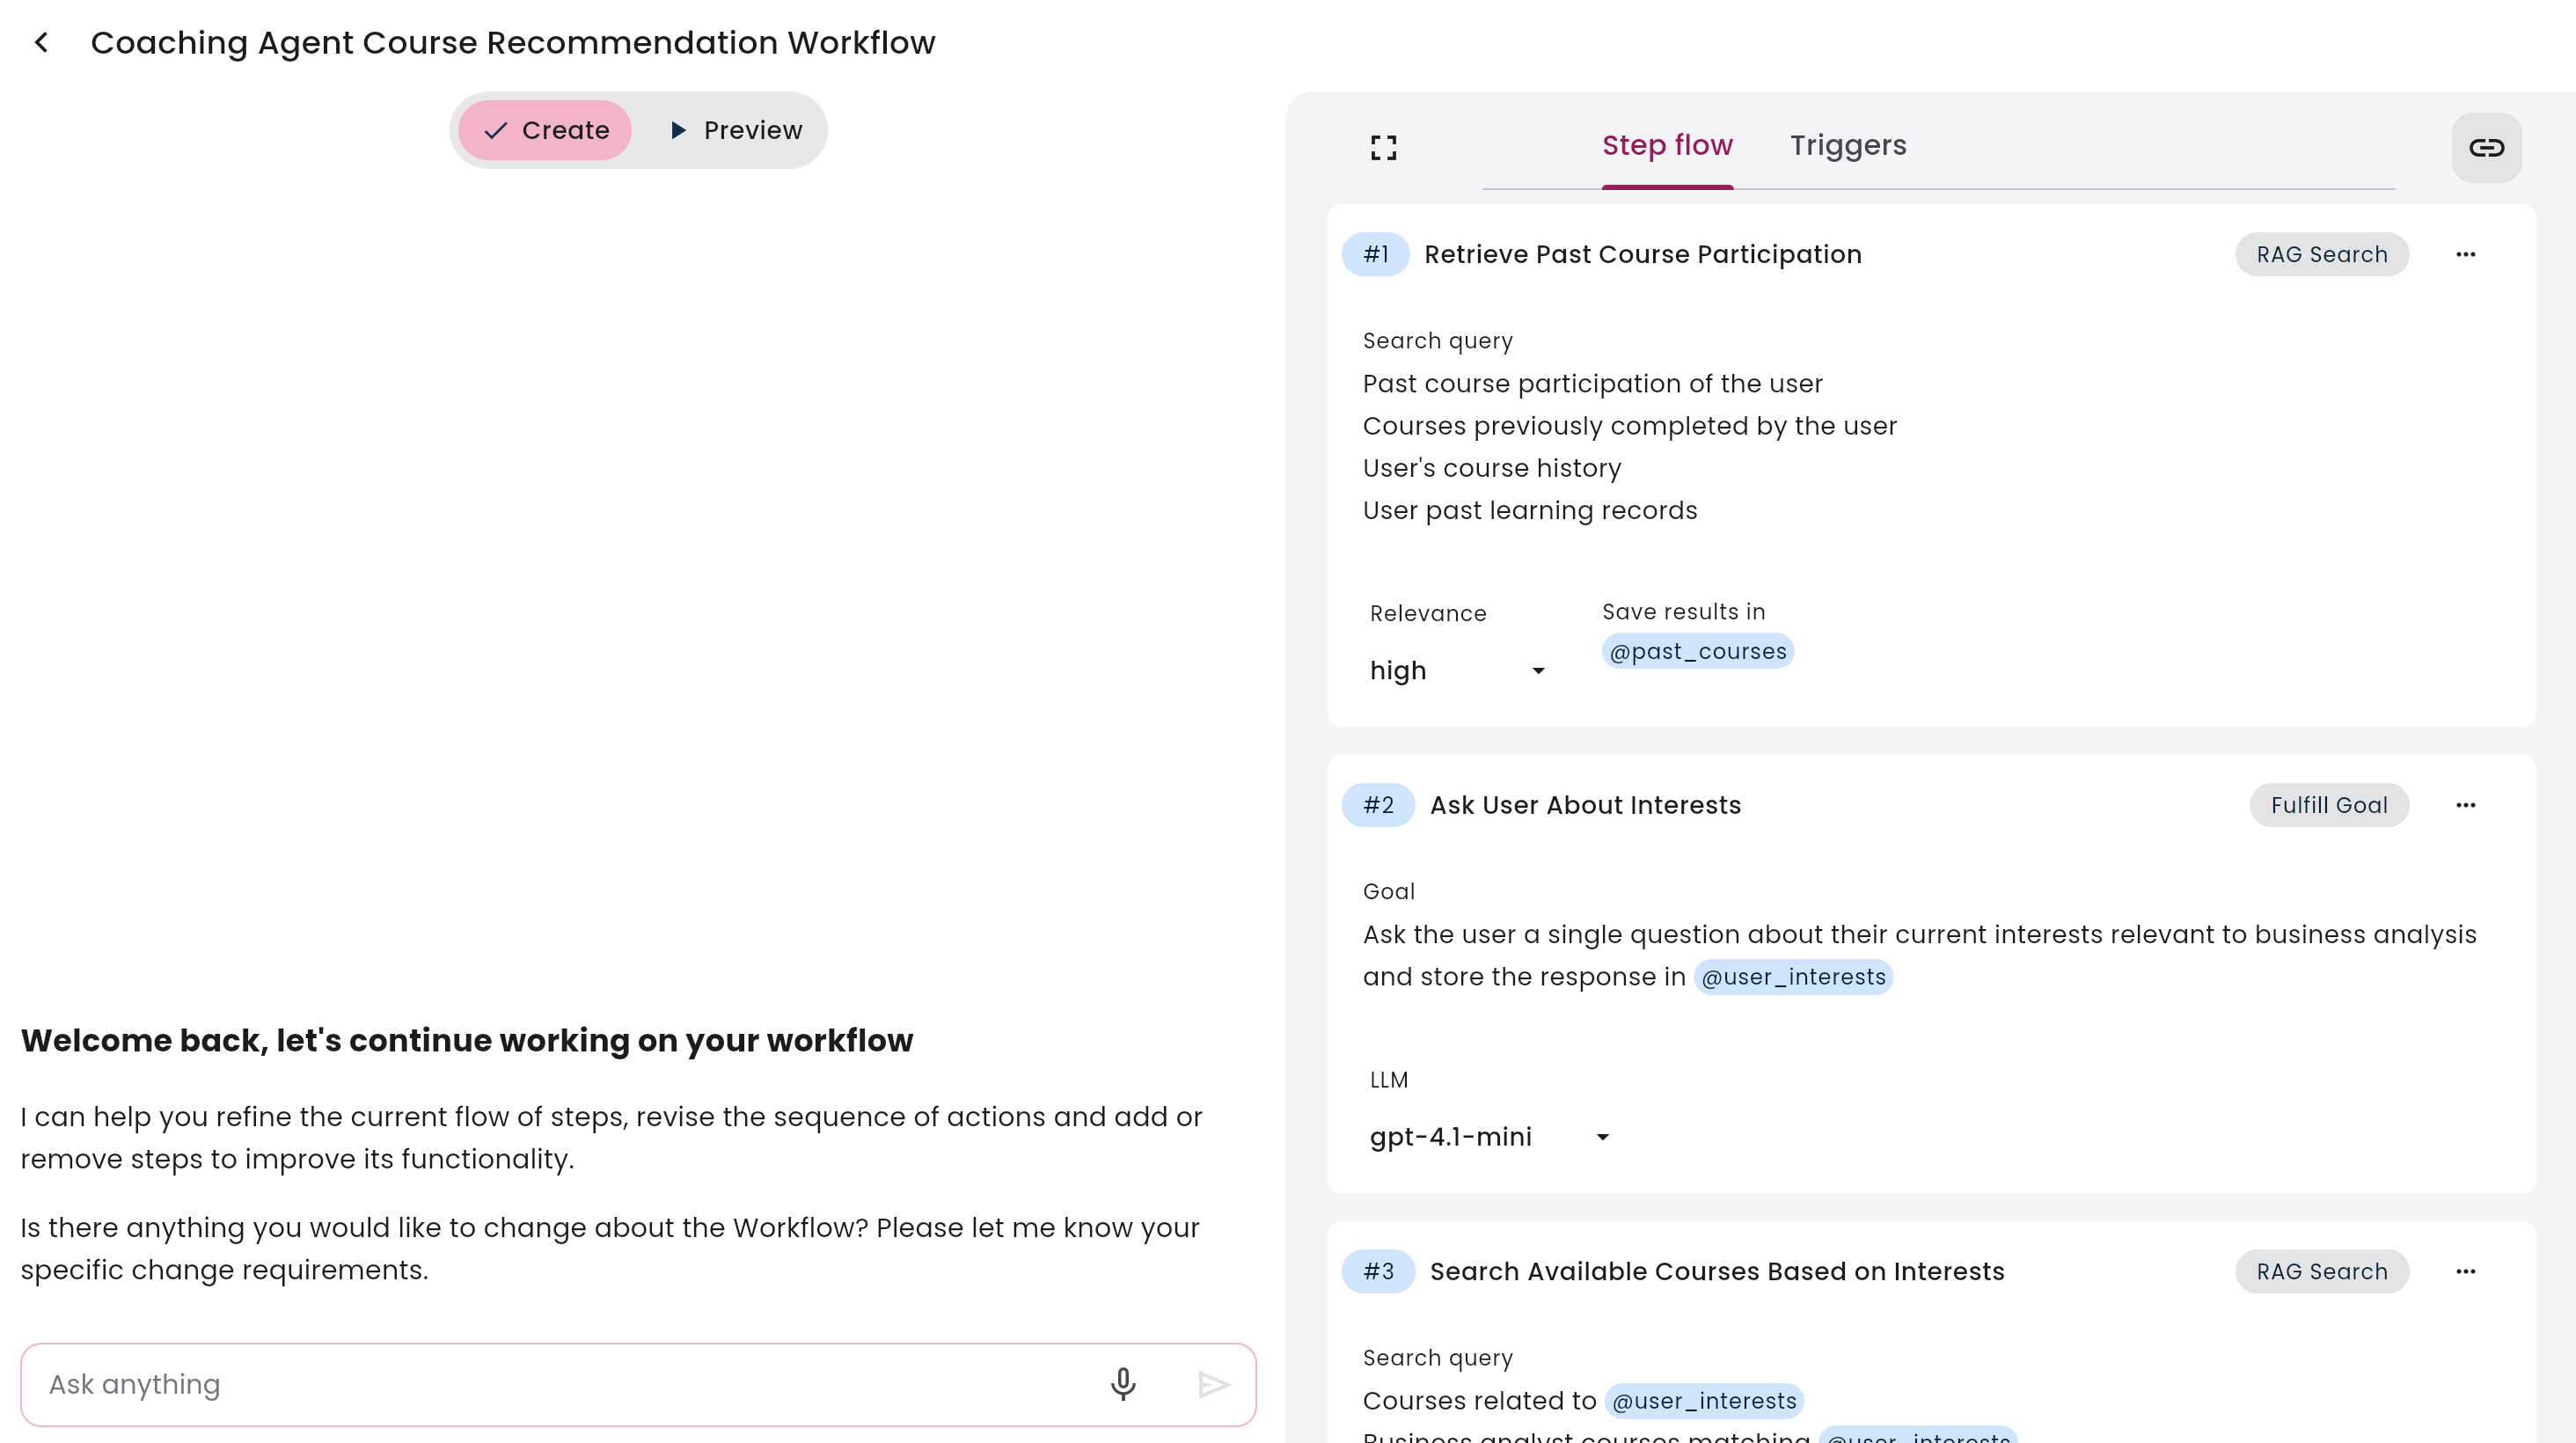Image resolution: width=2576 pixels, height=1443 pixels.
Task: Open the LLM dropdown showing gpt-4.1-mini
Action: click(1489, 1136)
